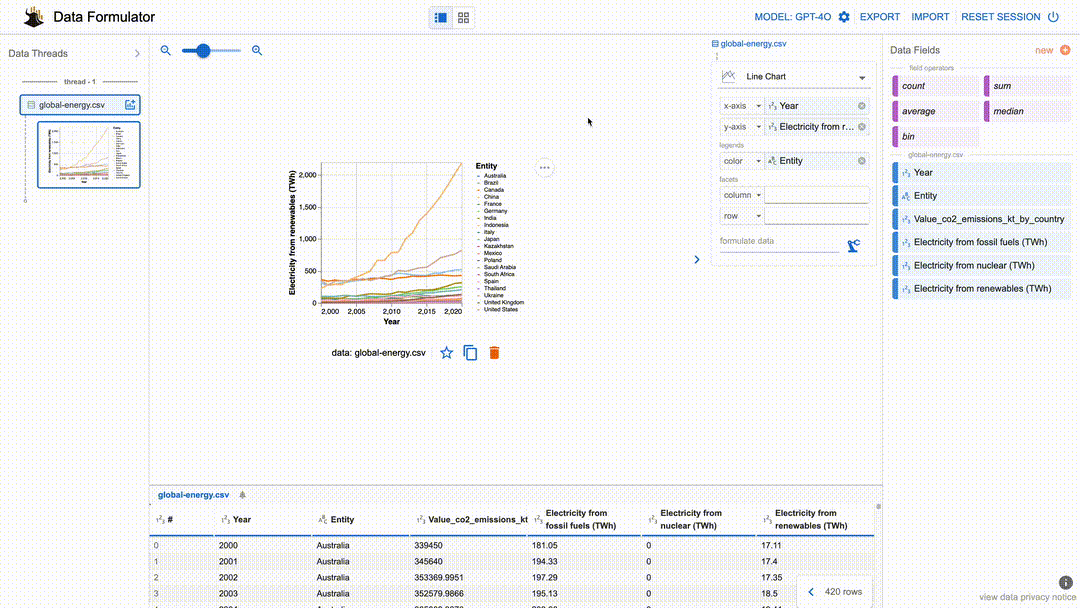Remove Entity field from color
The width and height of the screenshot is (1080, 608).
point(862,161)
